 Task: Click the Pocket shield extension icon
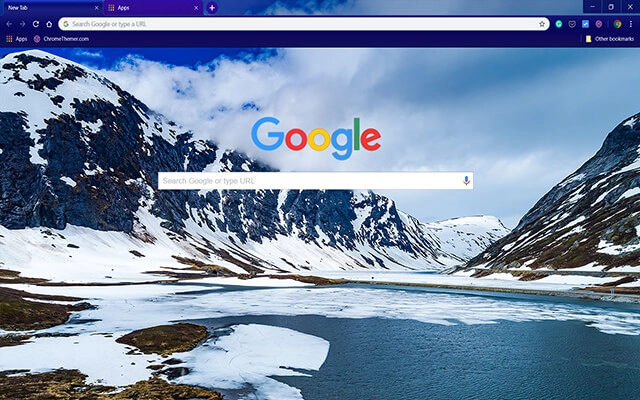click(x=573, y=23)
